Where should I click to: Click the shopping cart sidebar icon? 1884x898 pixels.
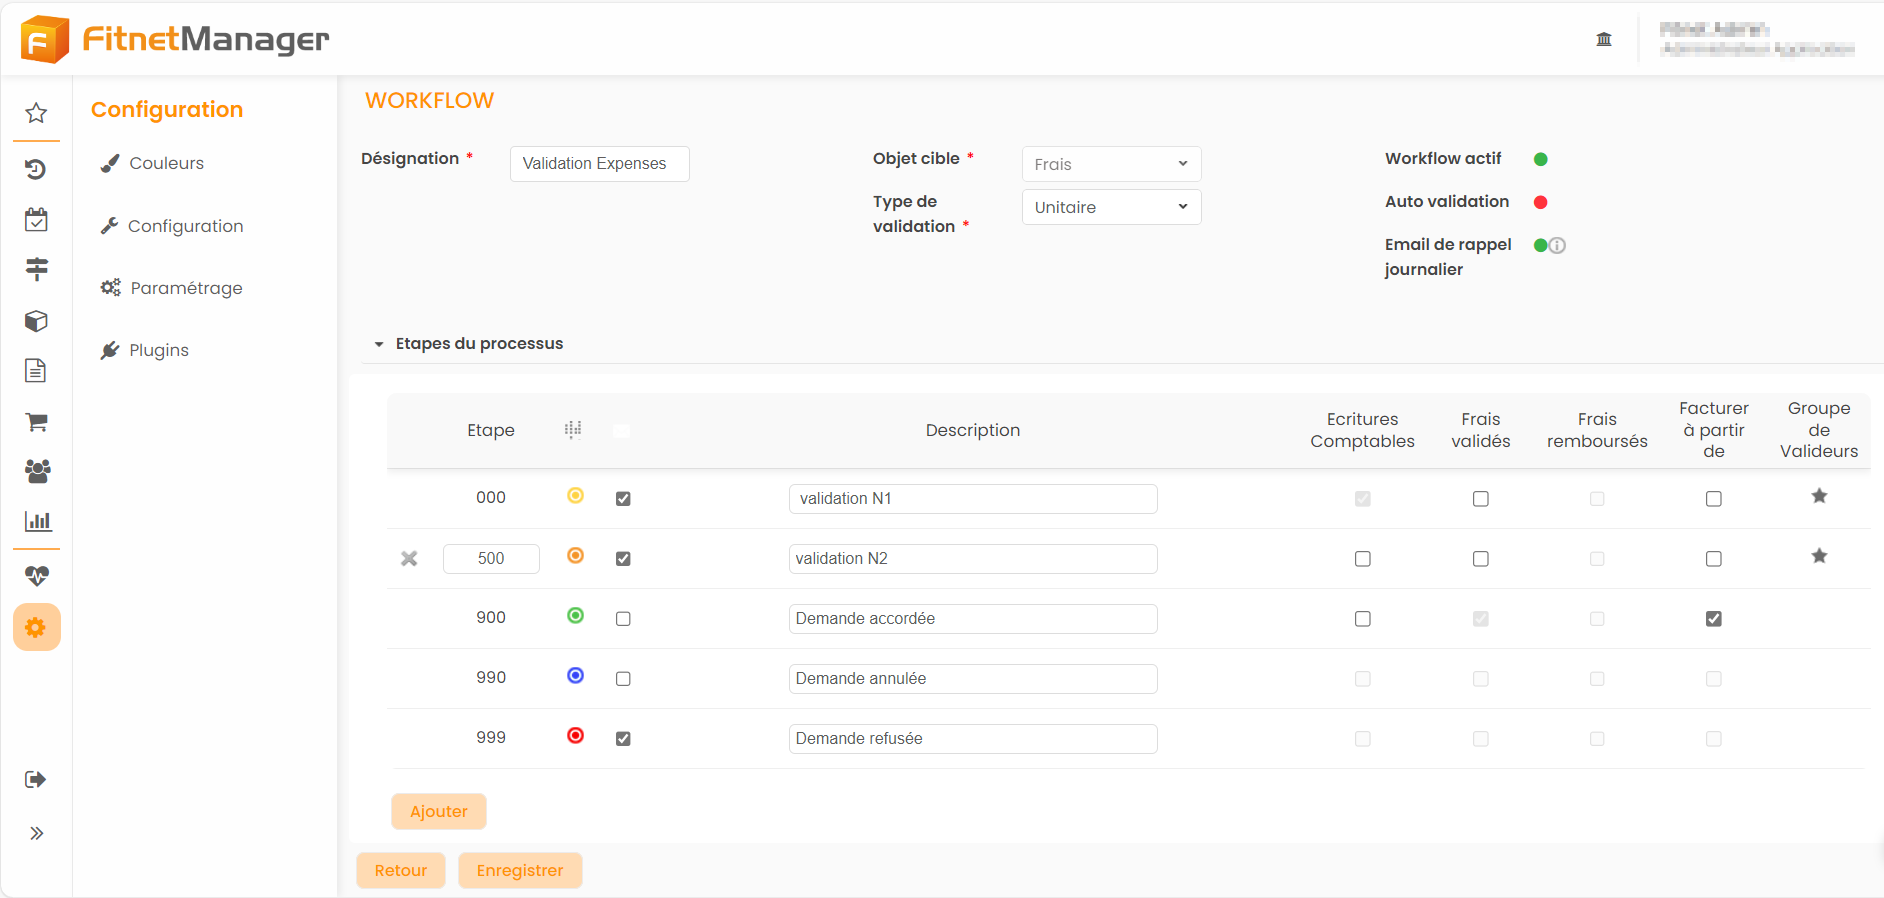(36, 422)
